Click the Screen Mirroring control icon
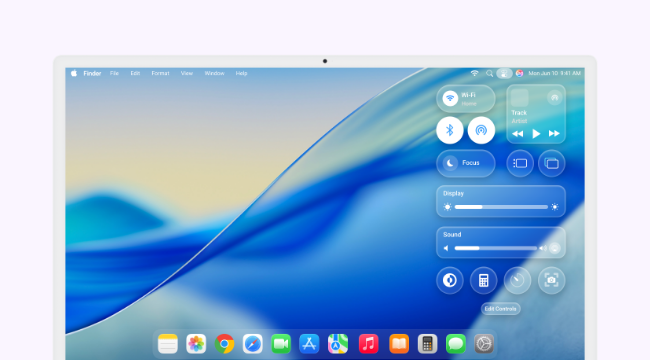 (551, 163)
